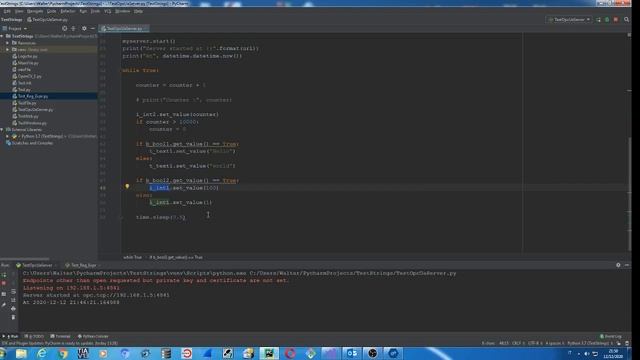
Task: Select Scratches and Consoles in project tree
Action: [x=32, y=143]
